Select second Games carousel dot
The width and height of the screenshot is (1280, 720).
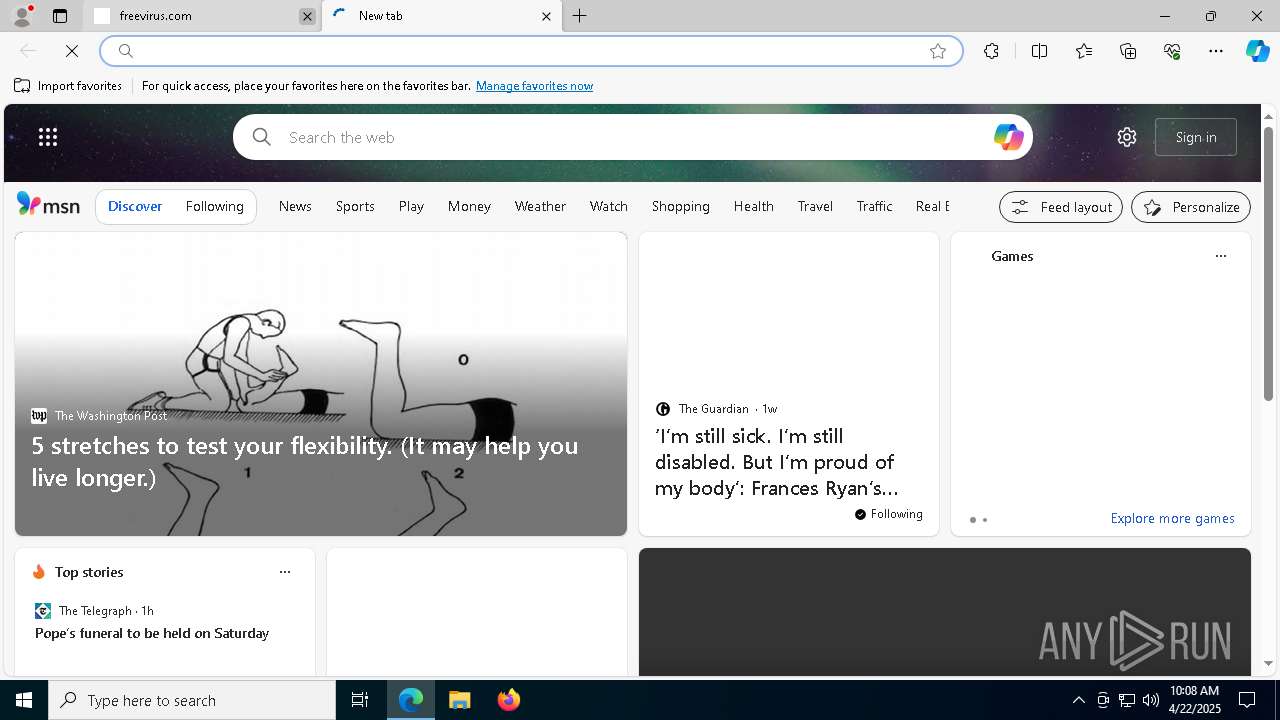point(985,520)
